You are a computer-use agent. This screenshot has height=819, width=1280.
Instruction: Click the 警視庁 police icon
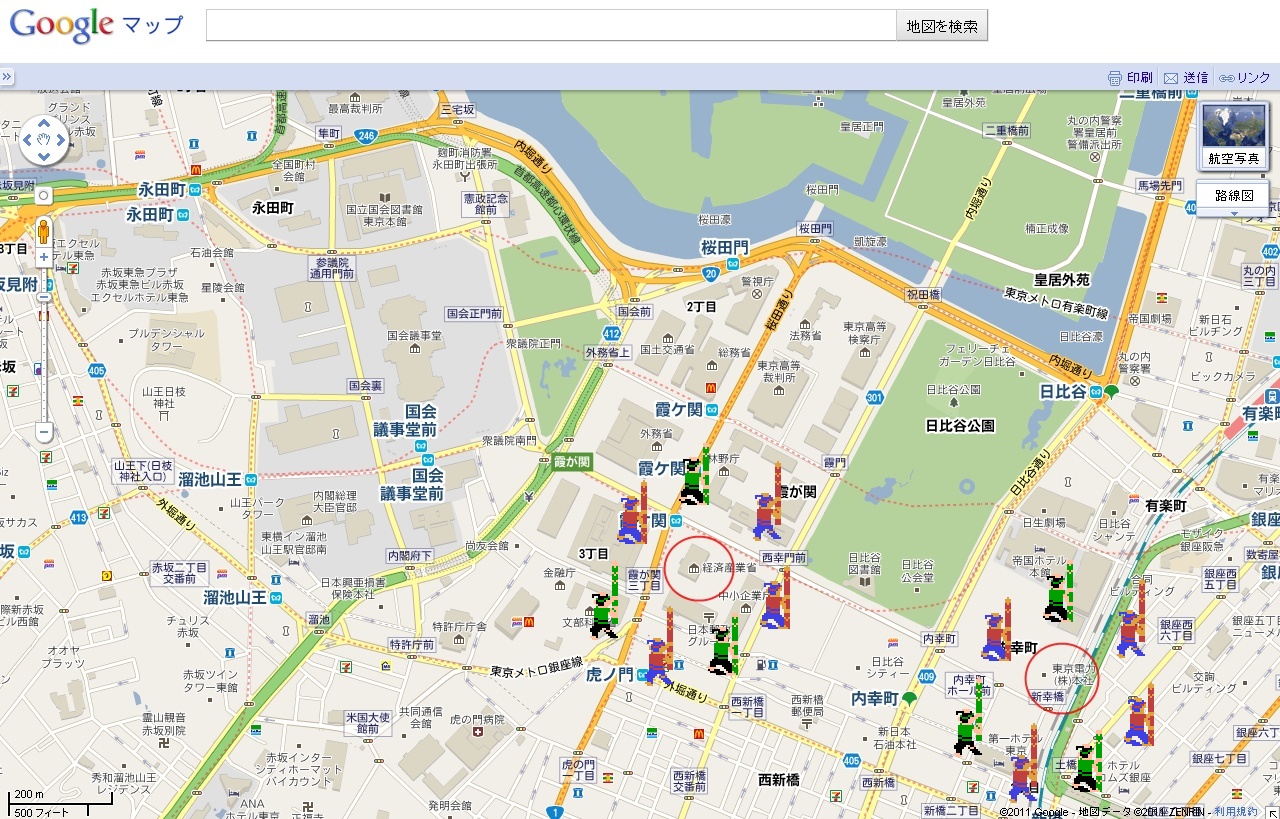(x=757, y=294)
